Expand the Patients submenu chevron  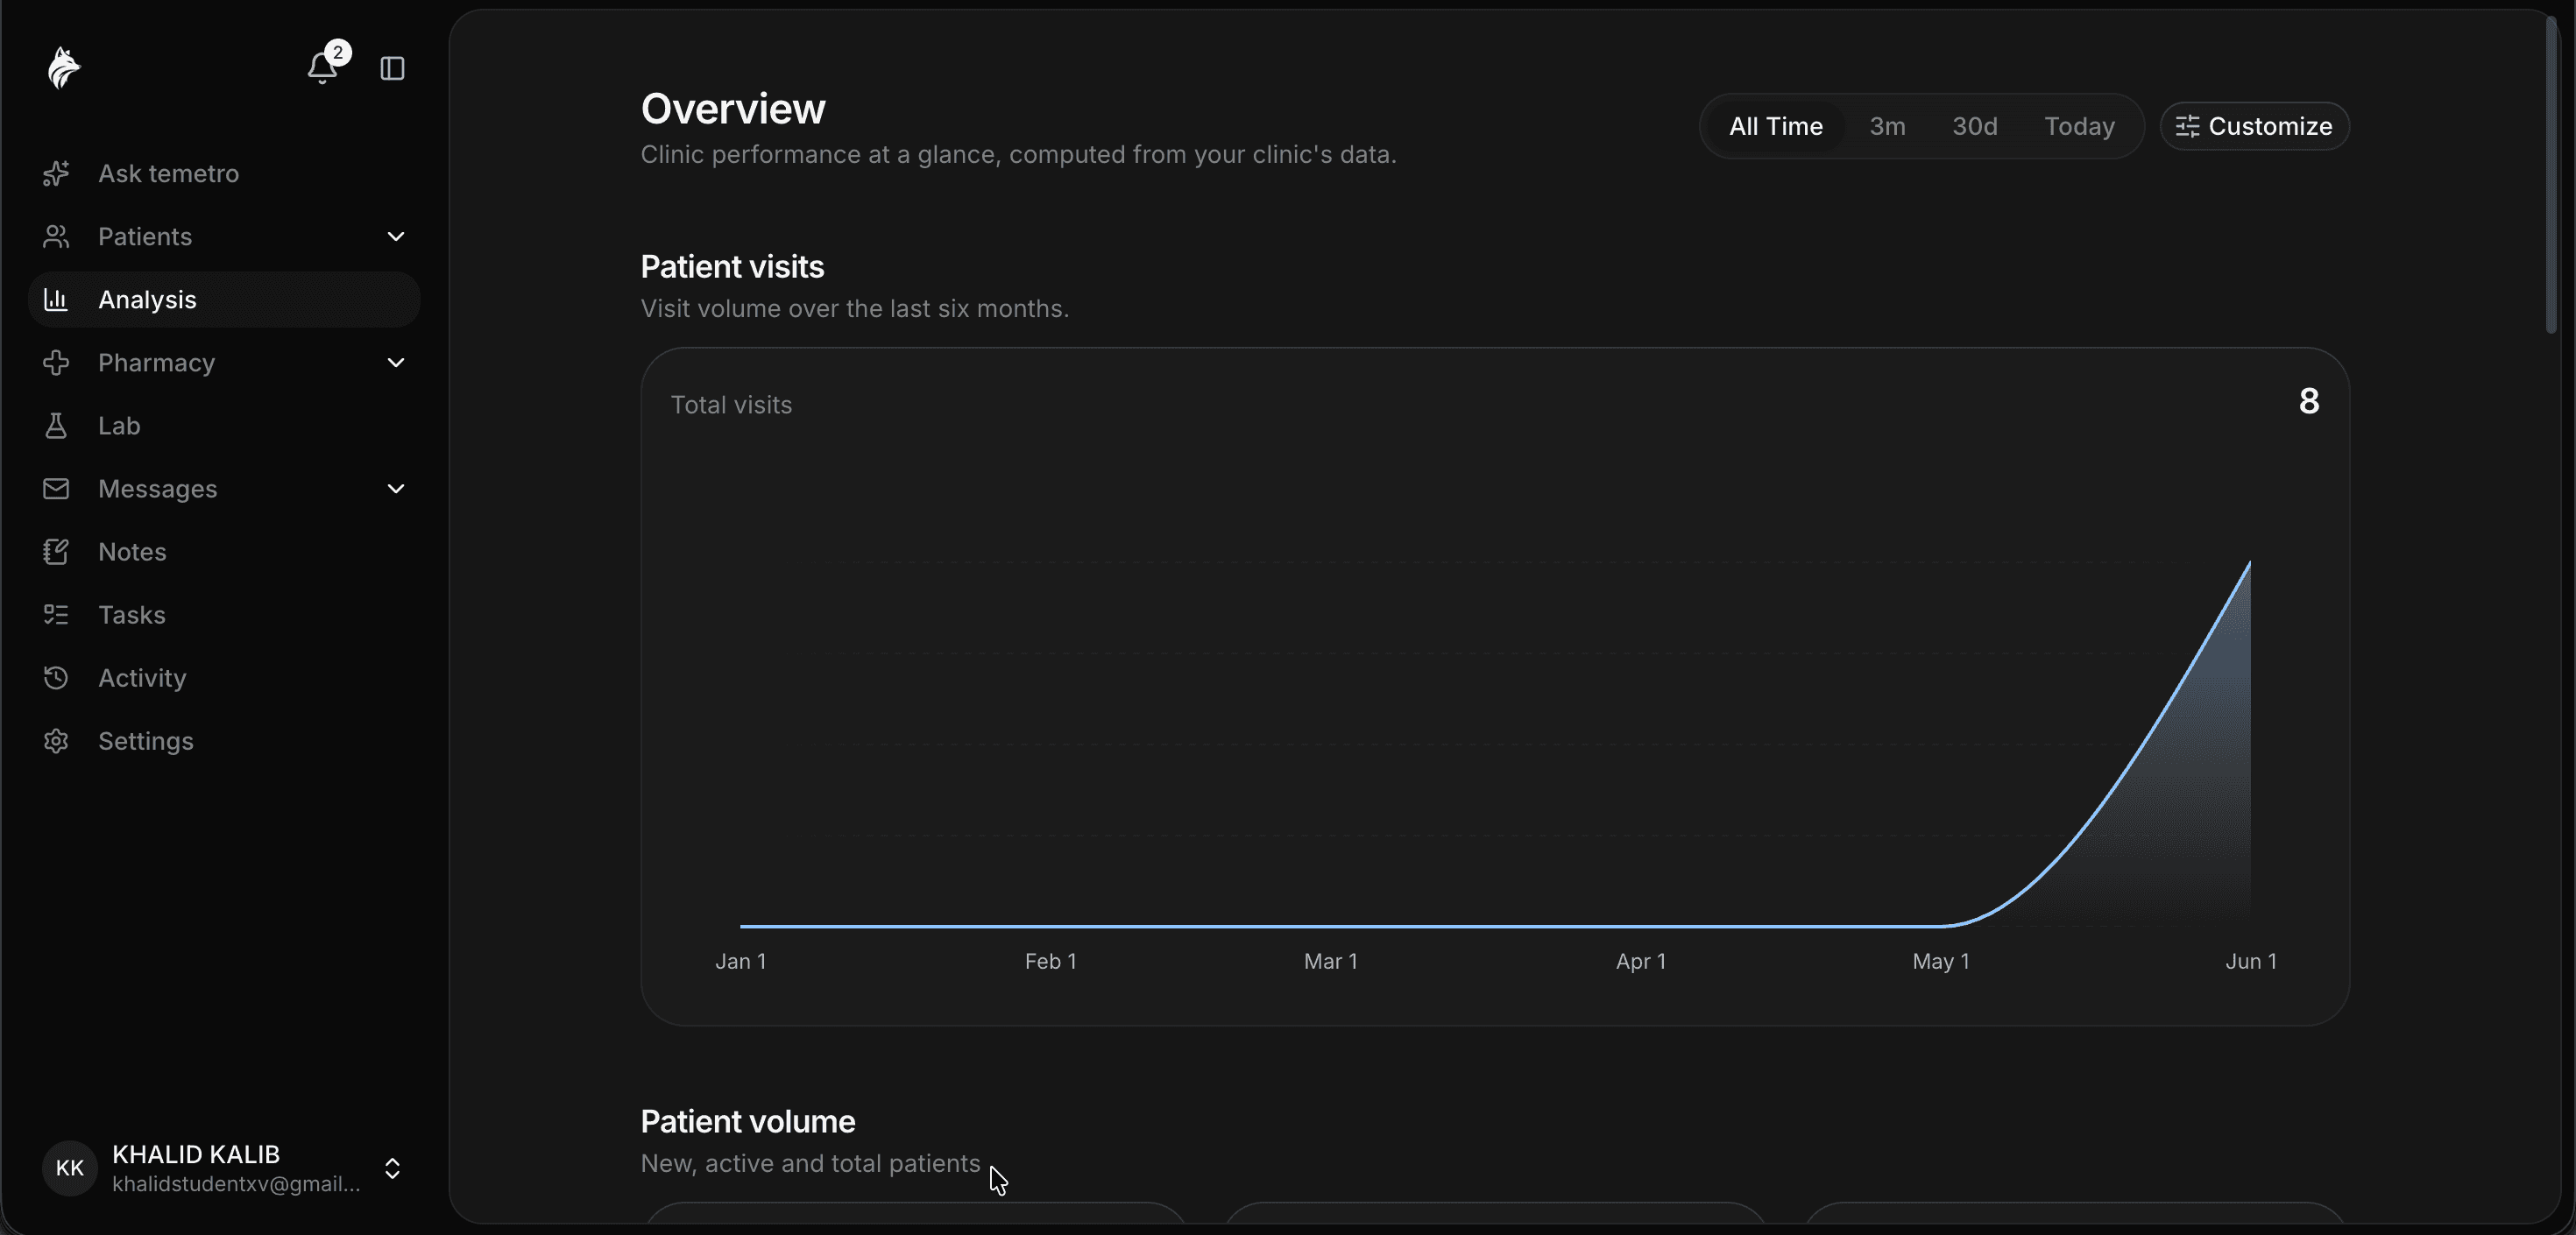(396, 236)
